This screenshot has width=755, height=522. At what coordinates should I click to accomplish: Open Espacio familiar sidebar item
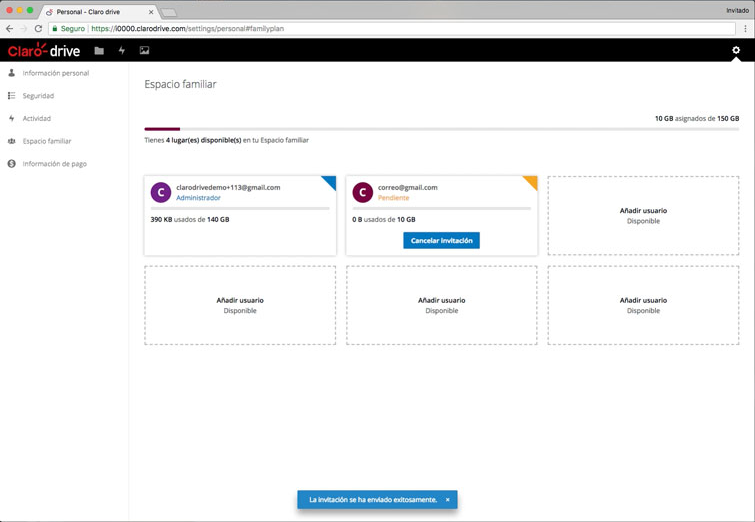coord(47,141)
